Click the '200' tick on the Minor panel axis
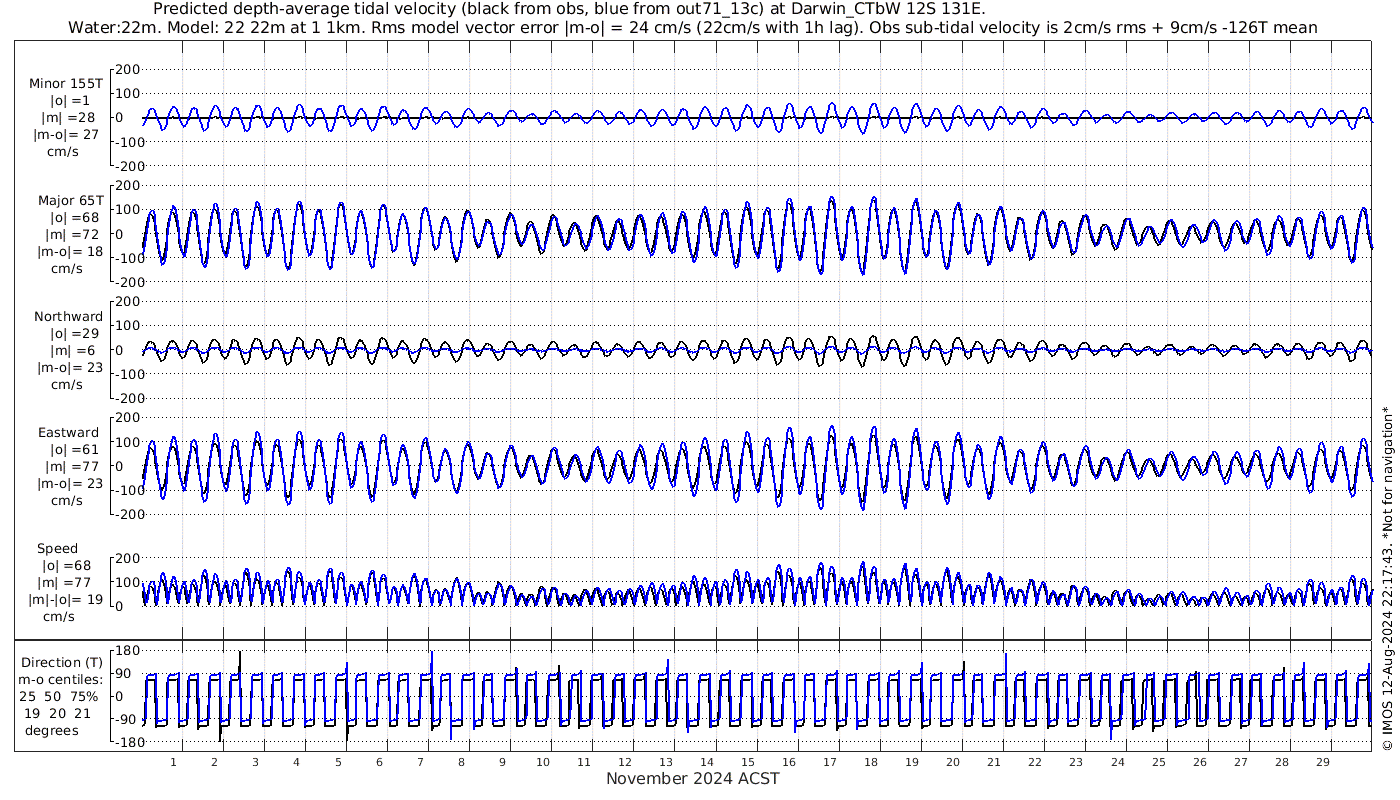Image resolution: width=1400 pixels, height=800 pixels. coord(128,69)
